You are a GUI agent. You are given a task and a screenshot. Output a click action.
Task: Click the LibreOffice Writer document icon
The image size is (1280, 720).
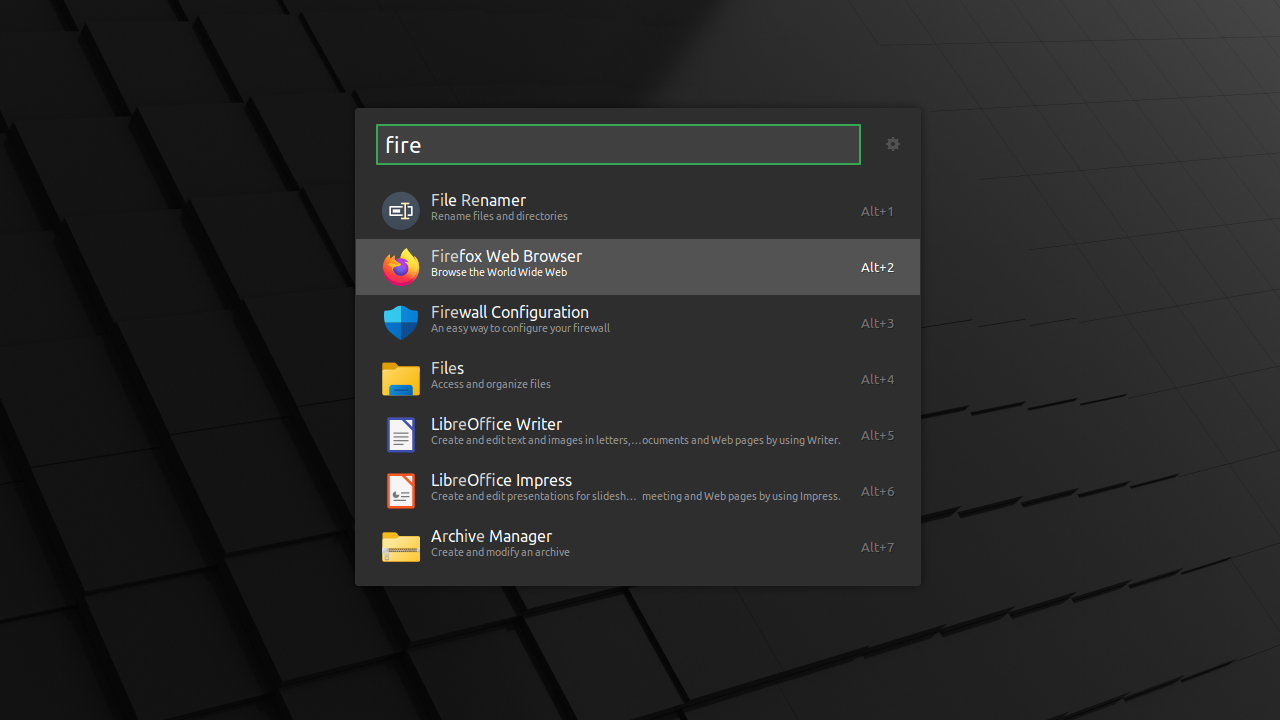[x=401, y=435]
